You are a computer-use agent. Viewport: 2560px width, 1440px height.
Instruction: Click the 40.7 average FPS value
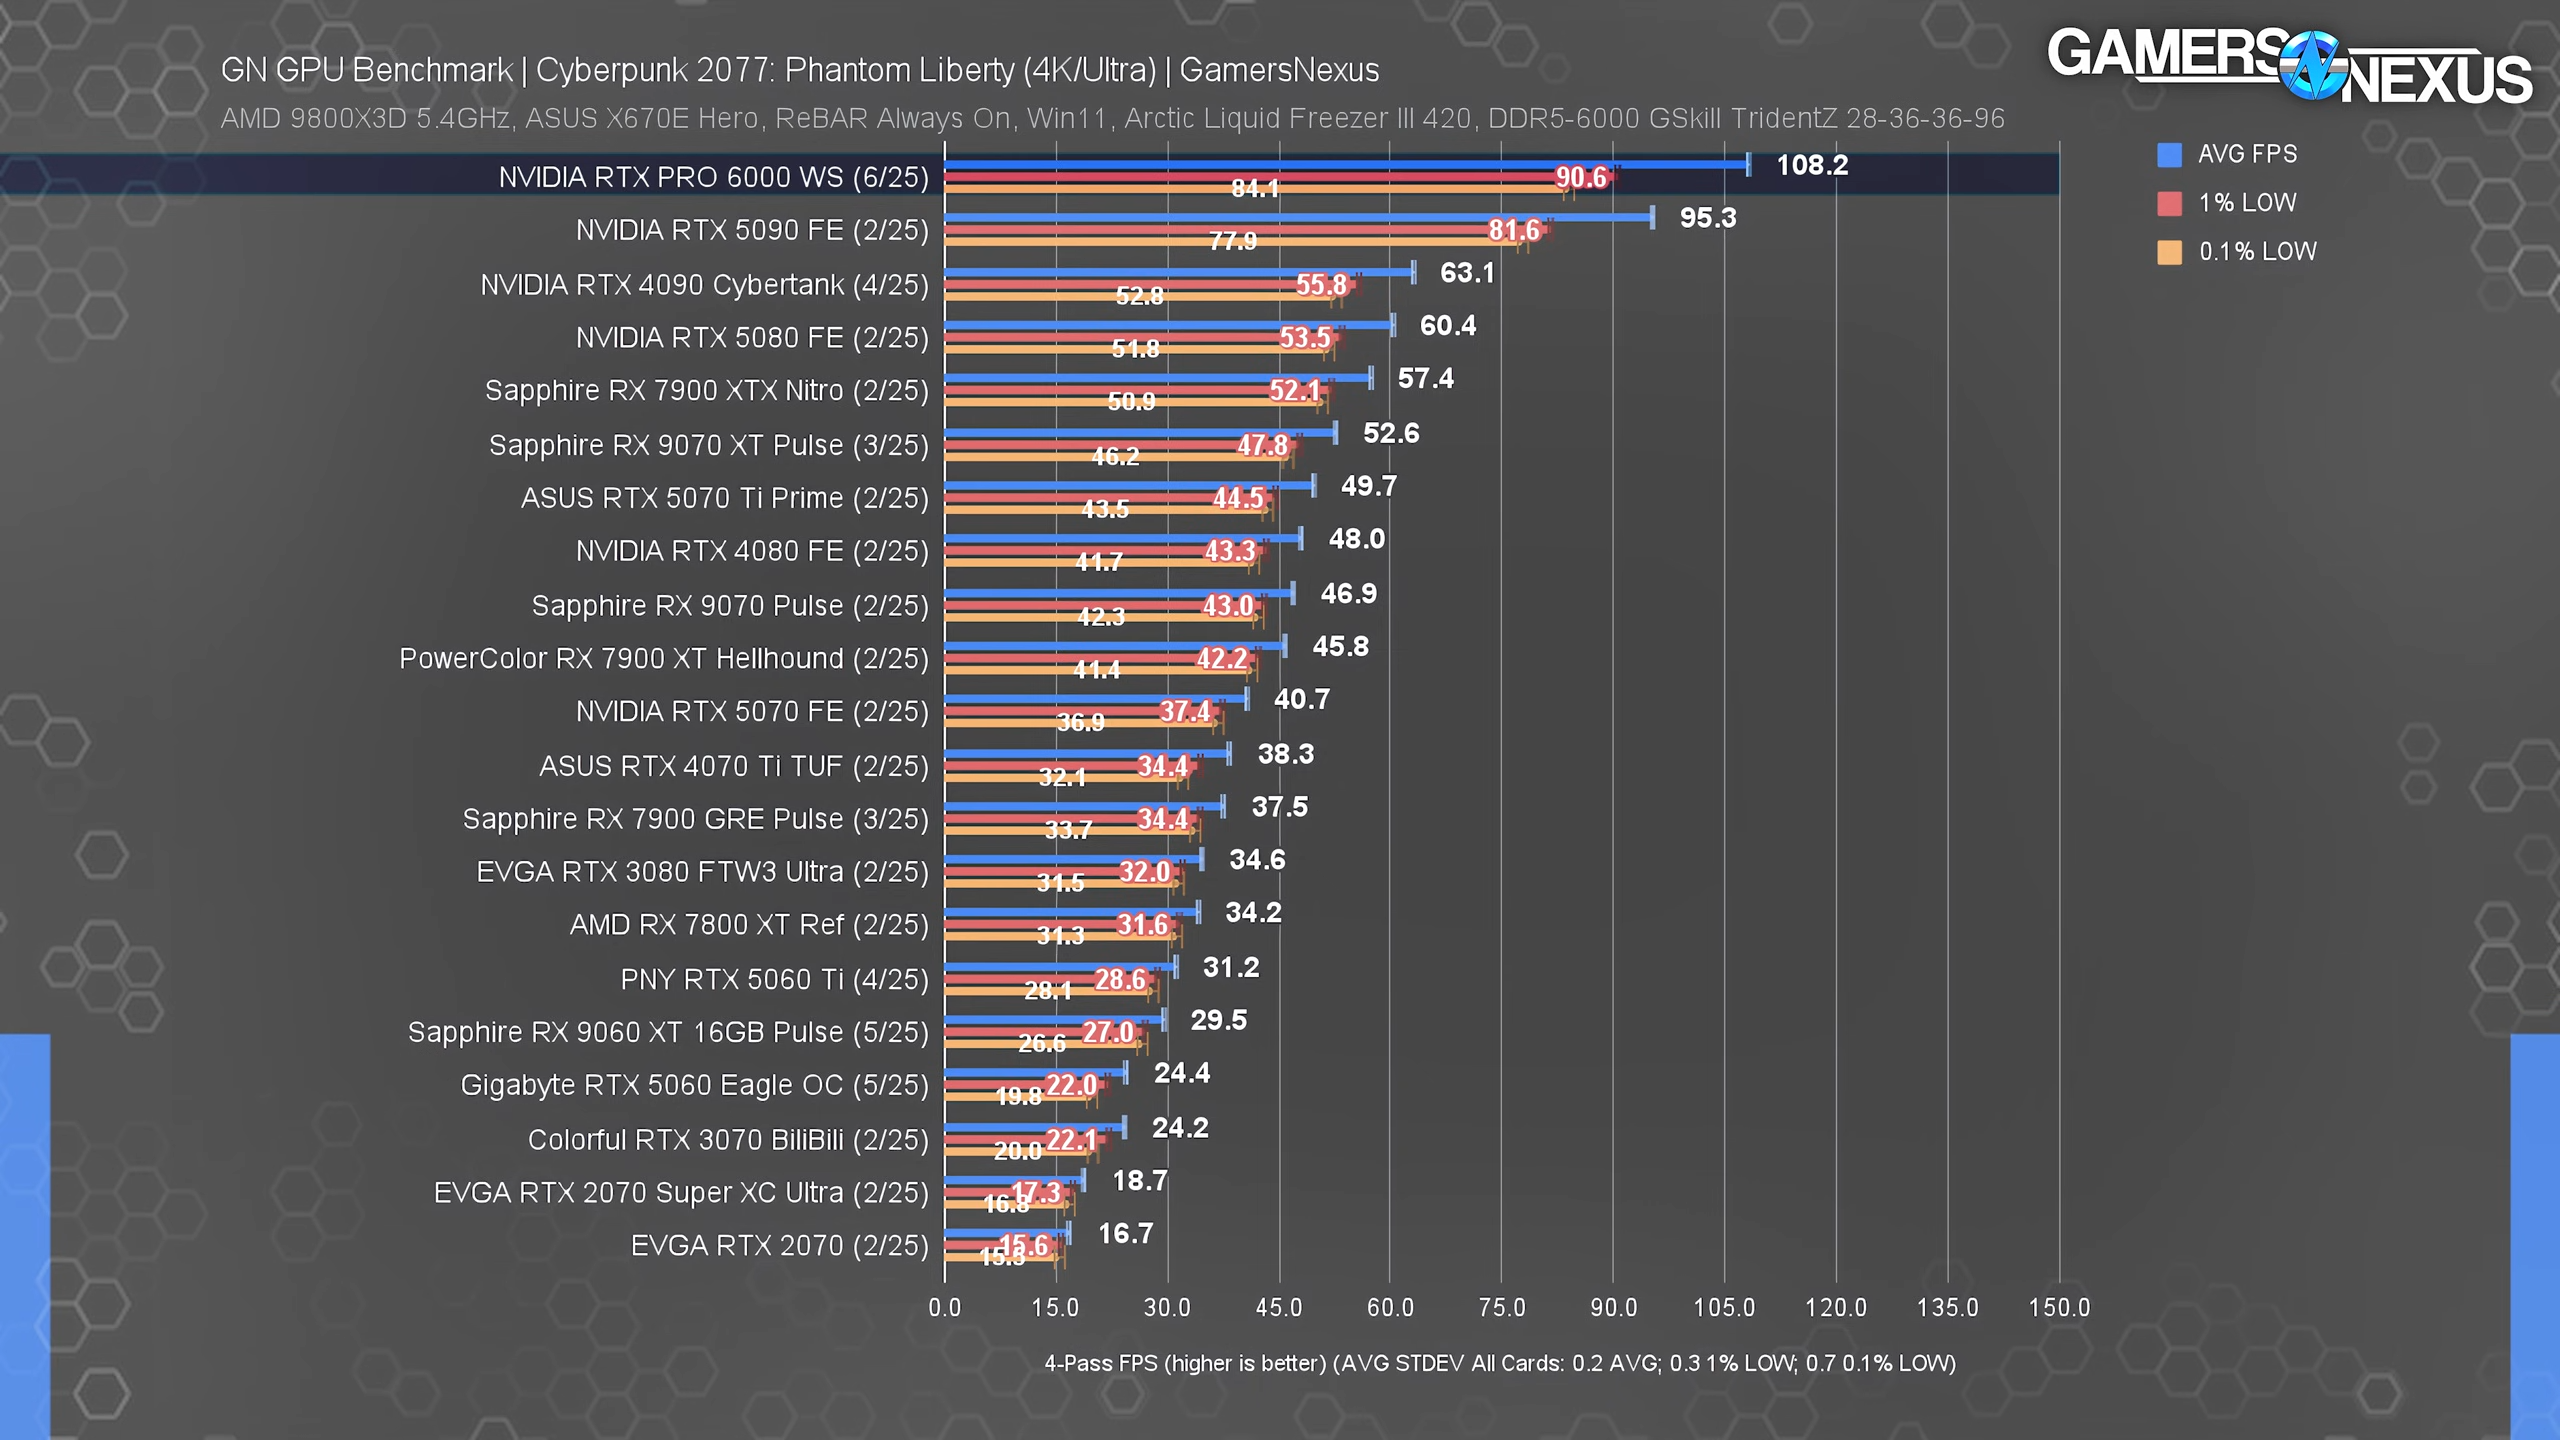(1302, 700)
